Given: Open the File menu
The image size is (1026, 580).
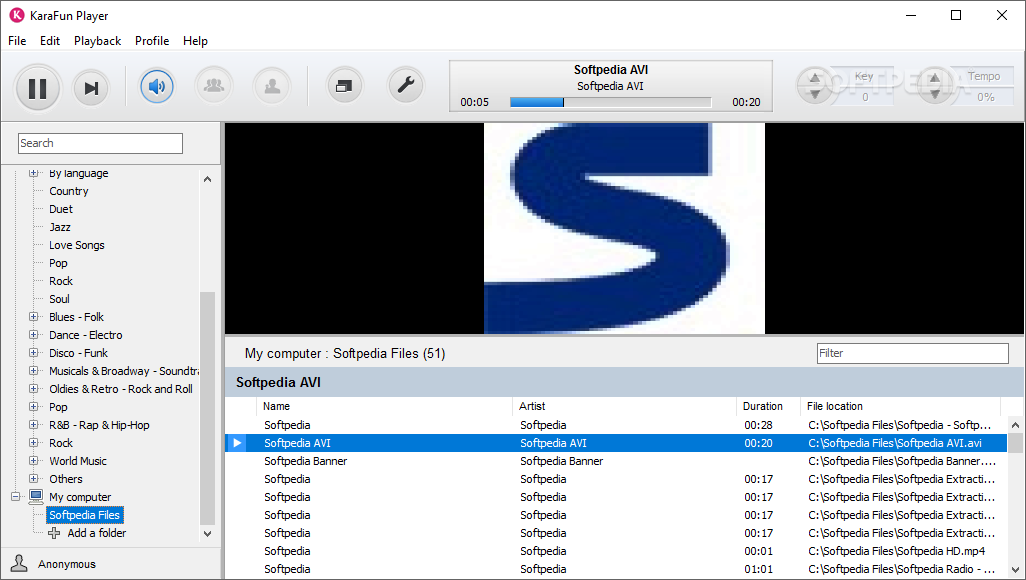Looking at the screenshot, I should (17, 41).
